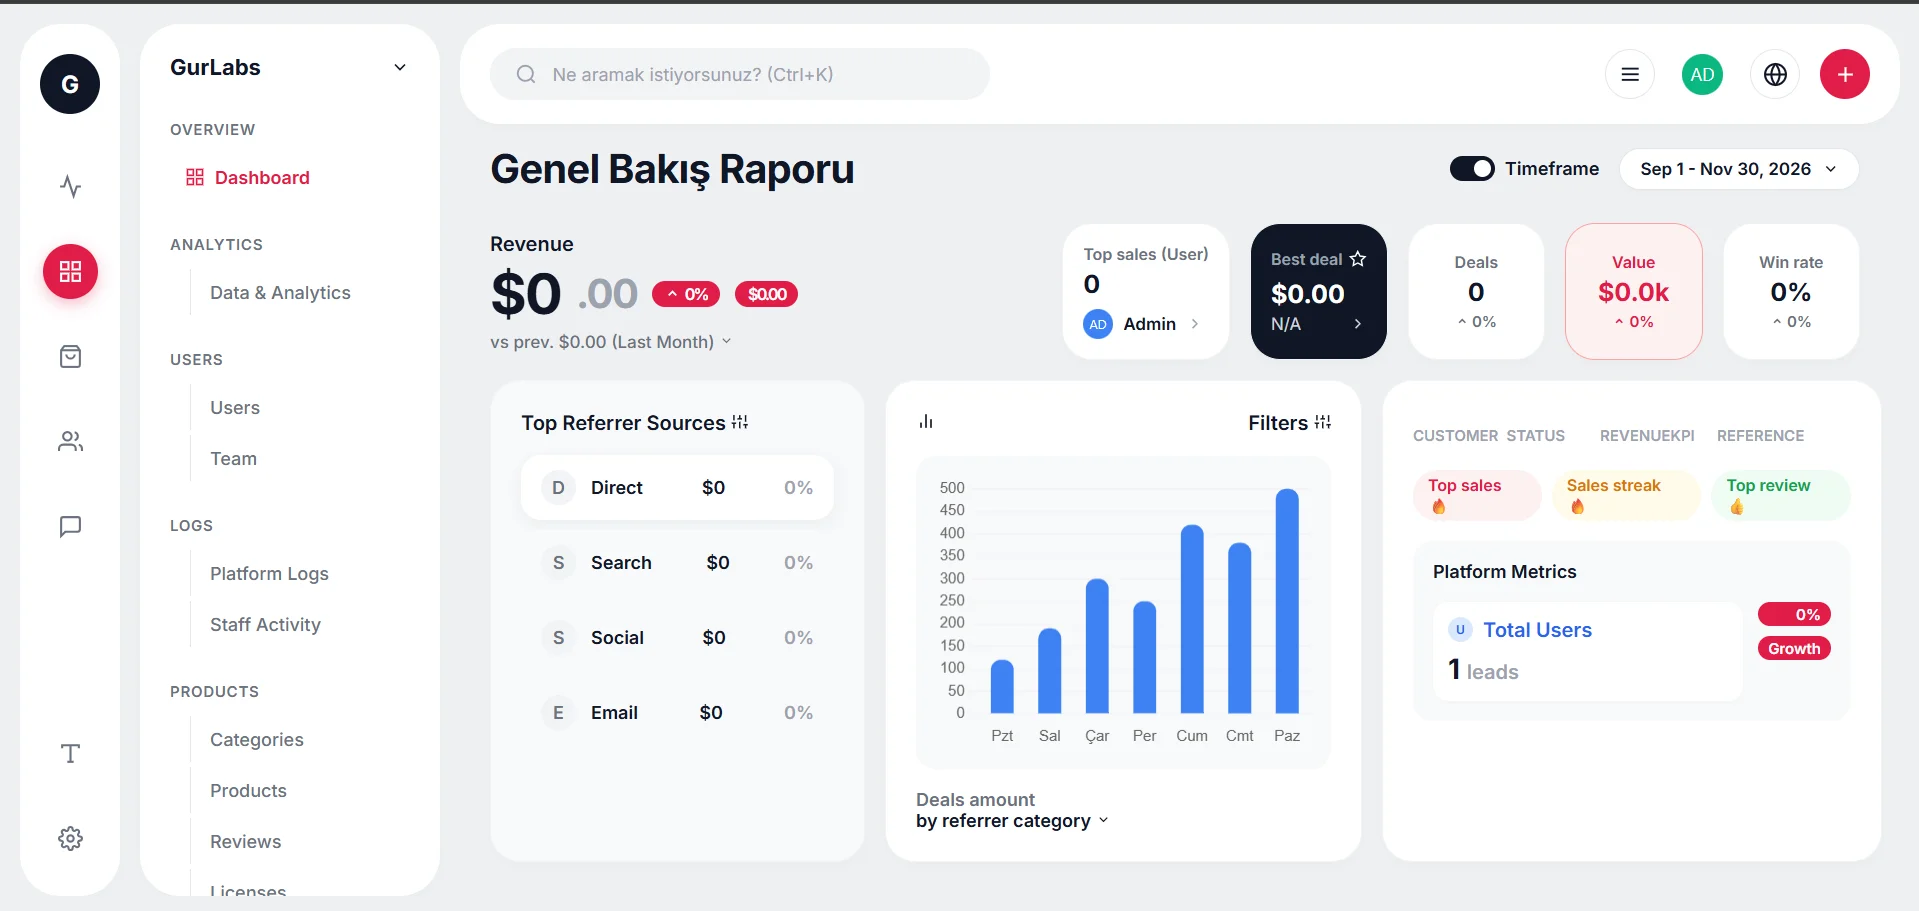The height and width of the screenshot is (911, 1919).
Task: Open the shopping bag sidebar icon
Action: [x=70, y=356]
